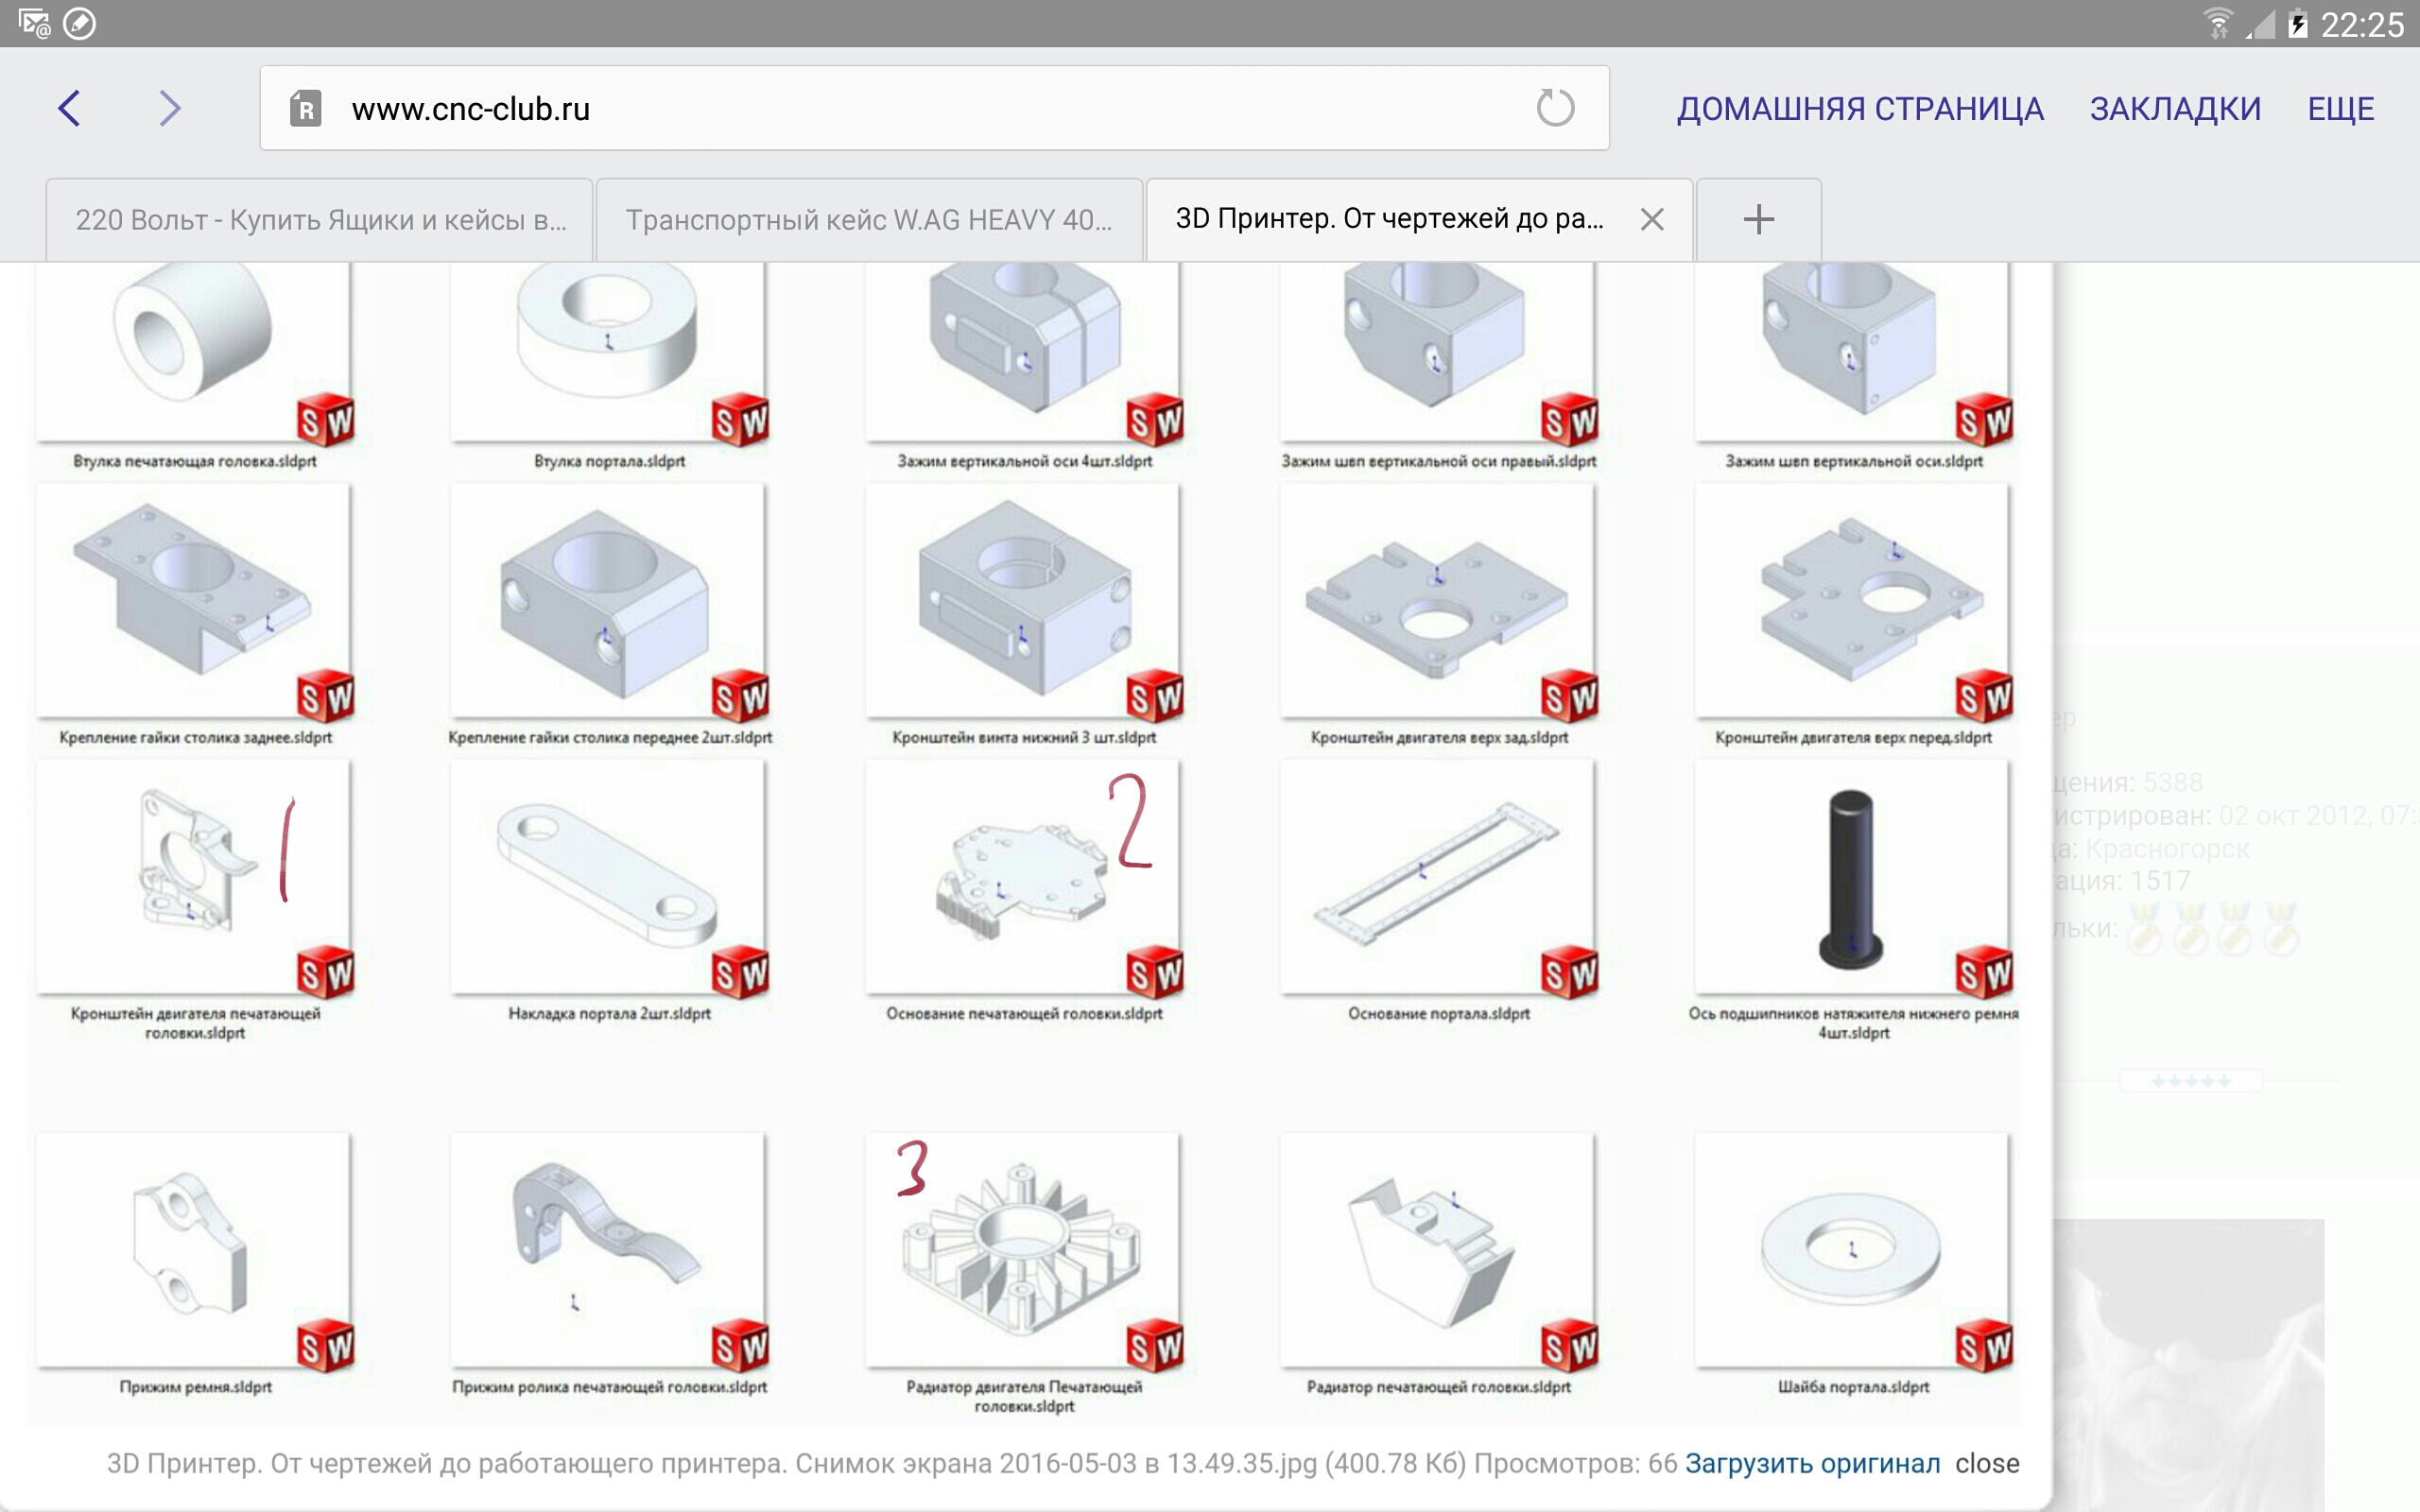Open a new tab with the plus button

1758,219
